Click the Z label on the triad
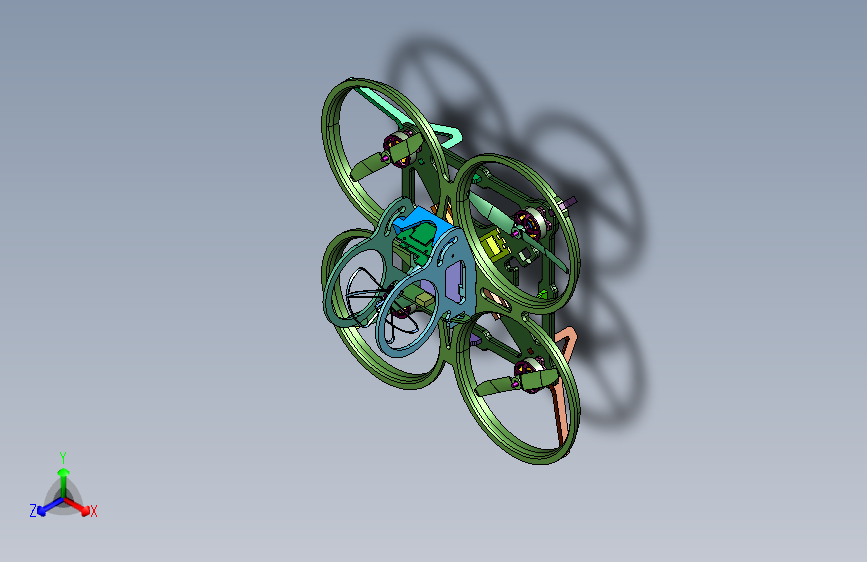Image resolution: width=867 pixels, height=562 pixels. click(x=33, y=511)
